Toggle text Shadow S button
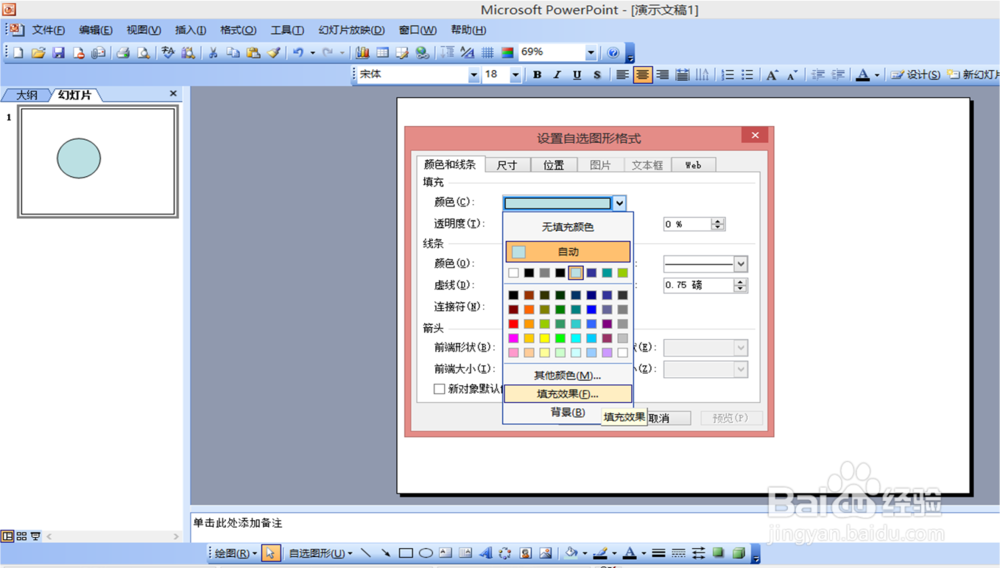The height and width of the screenshot is (568, 1000). [597, 75]
